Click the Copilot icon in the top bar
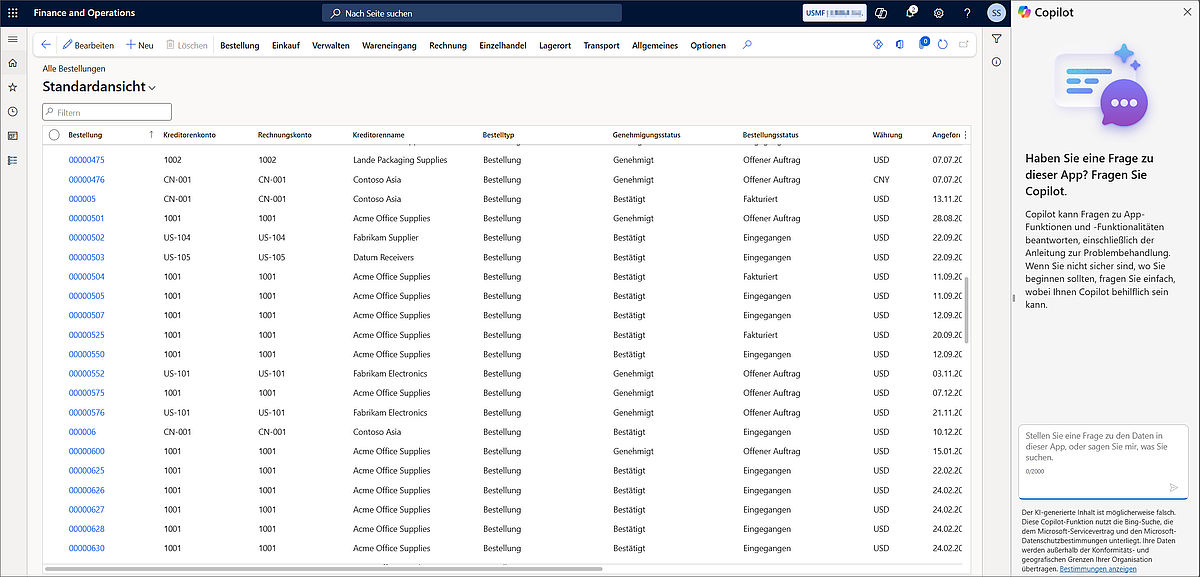 click(x=881, y=13)
